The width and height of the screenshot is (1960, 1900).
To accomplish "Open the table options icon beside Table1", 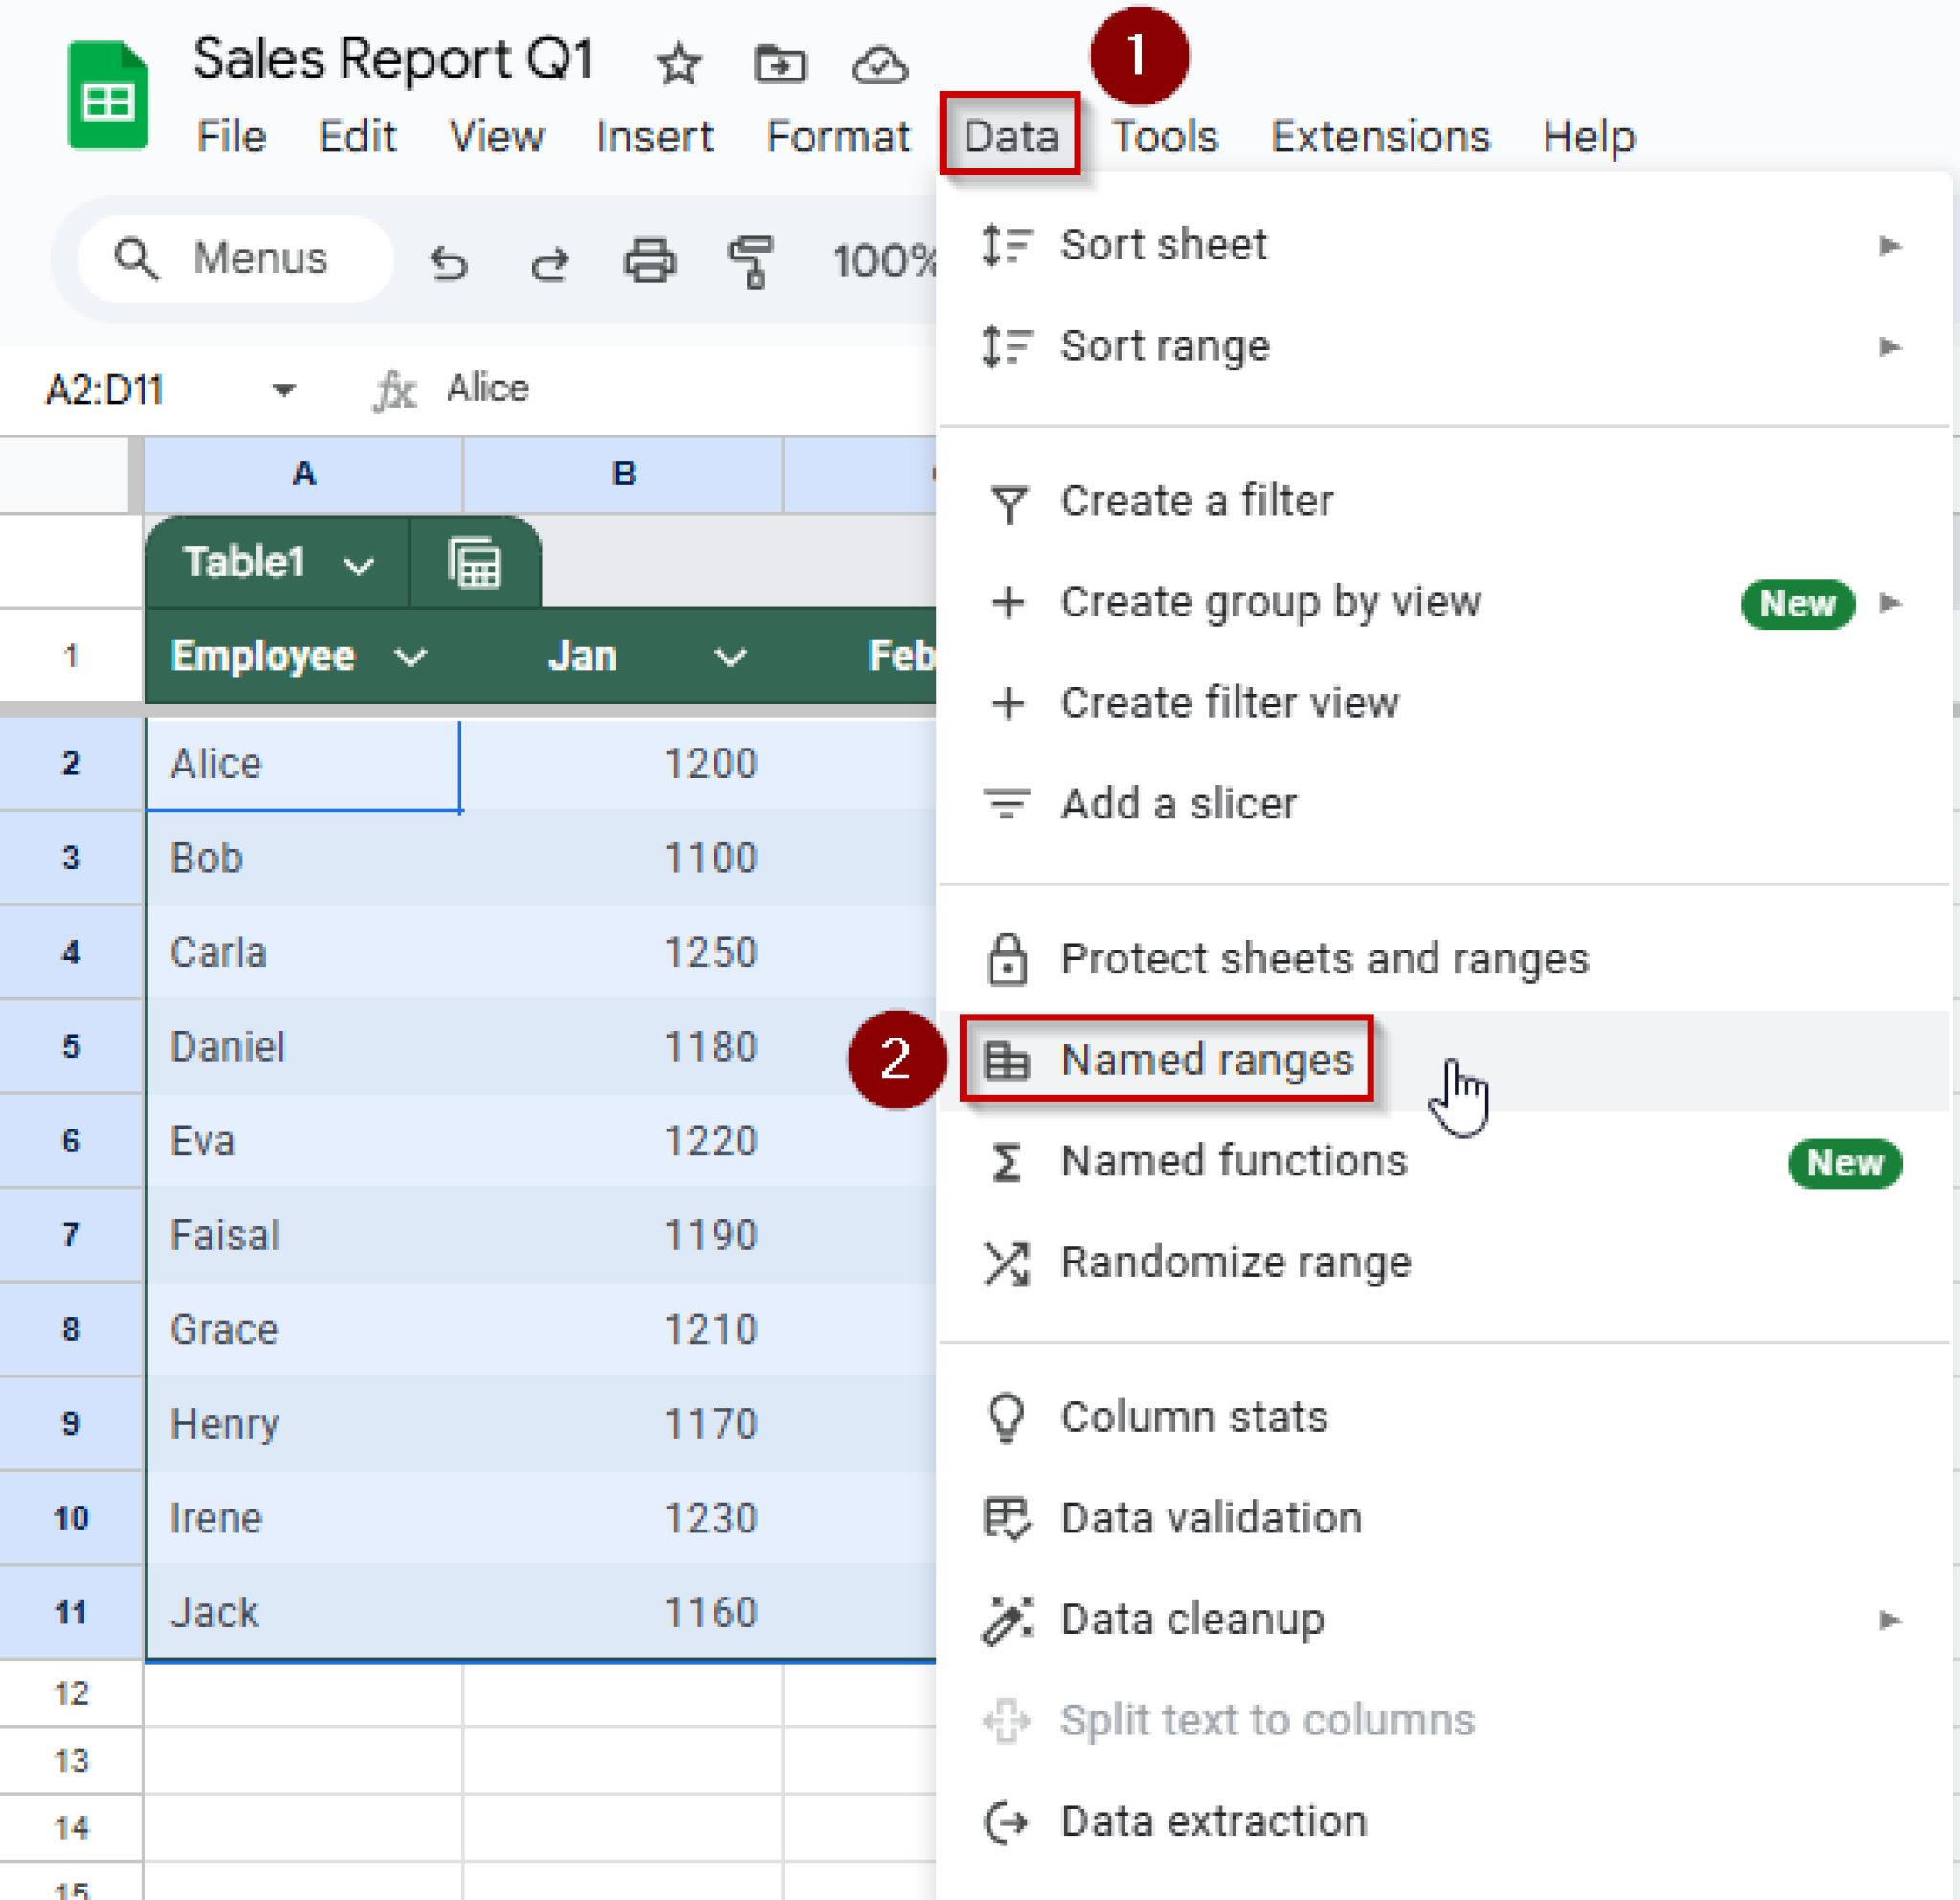I will 476,562.
